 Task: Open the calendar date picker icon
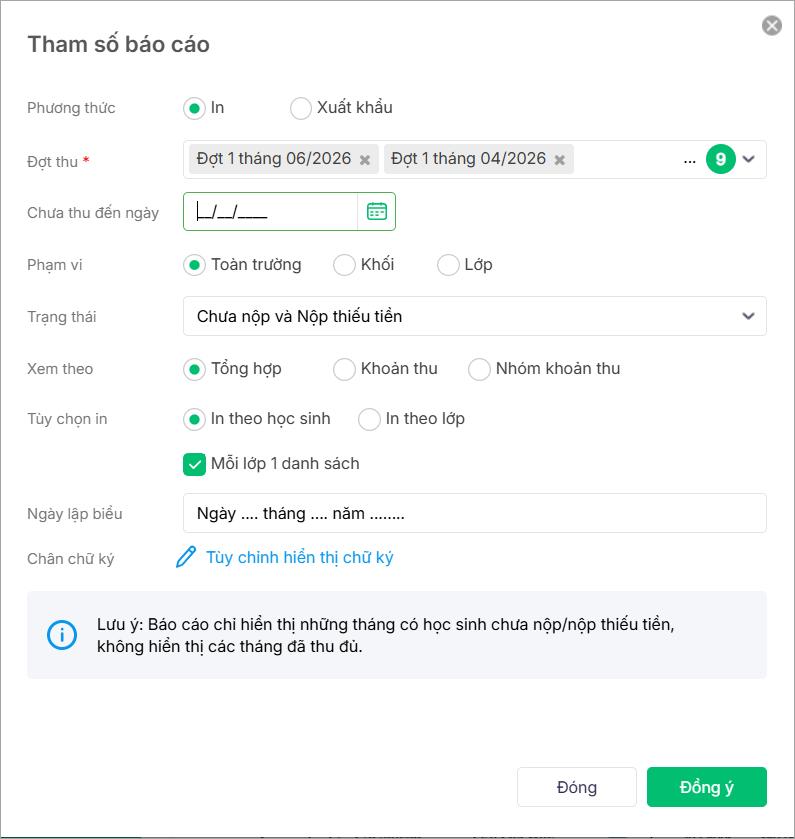(x=376, y=211)
